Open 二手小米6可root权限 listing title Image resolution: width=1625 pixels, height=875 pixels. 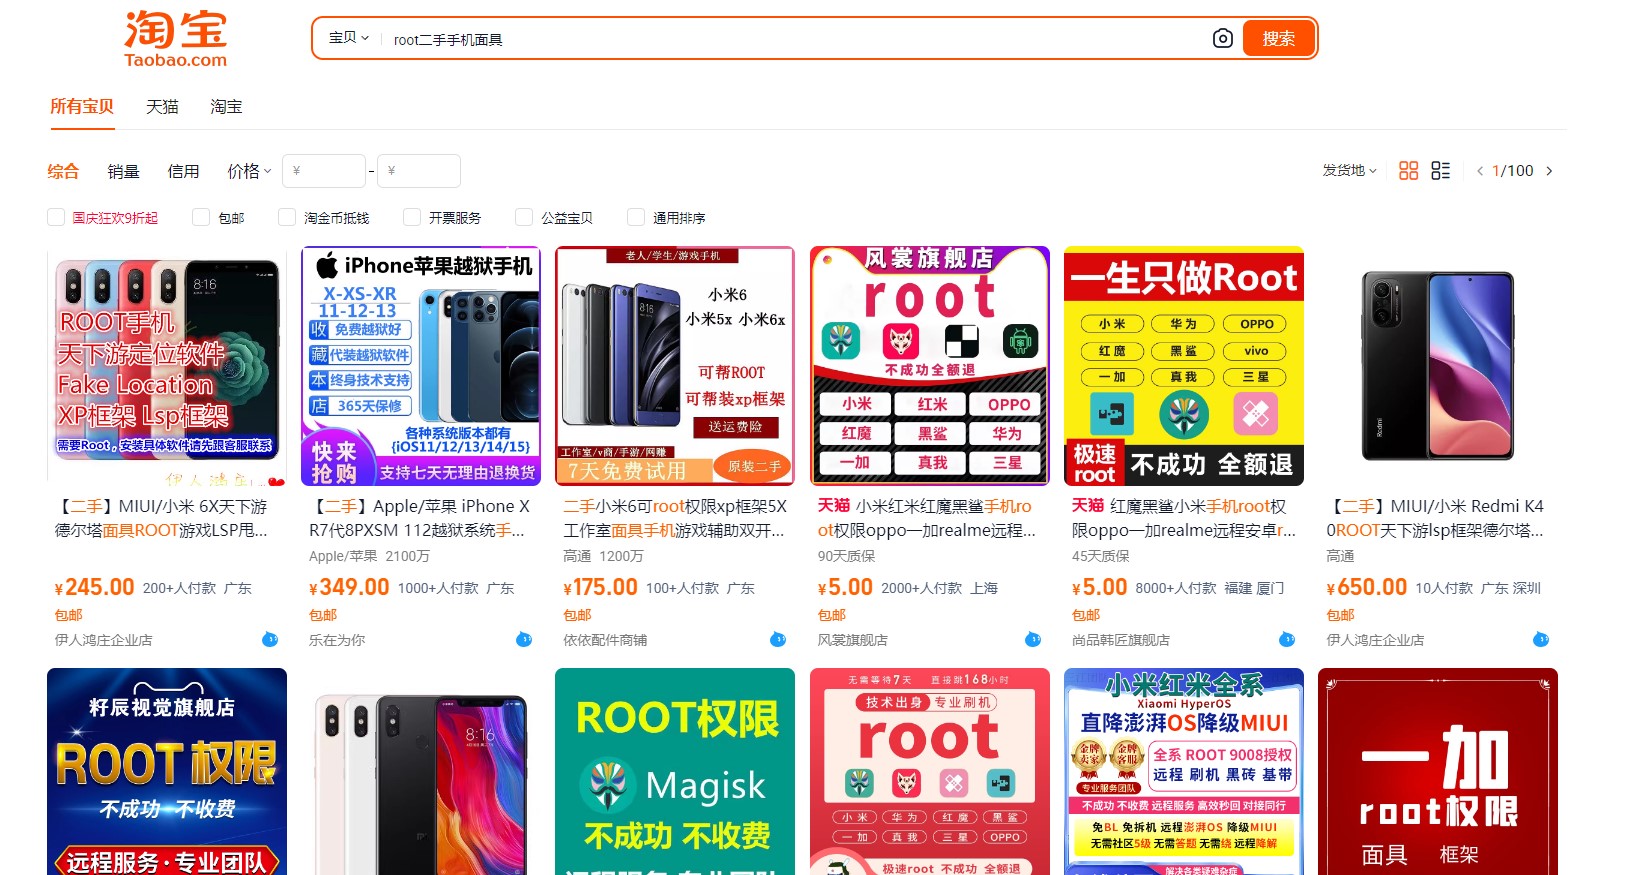(x=675, y=518)
